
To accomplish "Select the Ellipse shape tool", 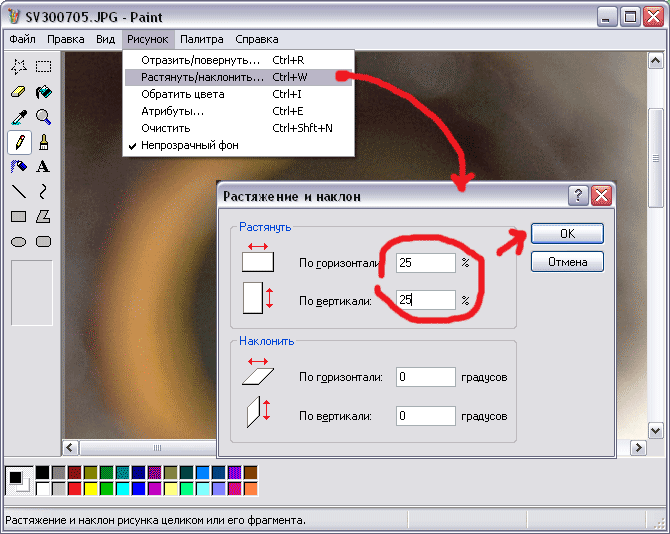I will coord(18,241).
